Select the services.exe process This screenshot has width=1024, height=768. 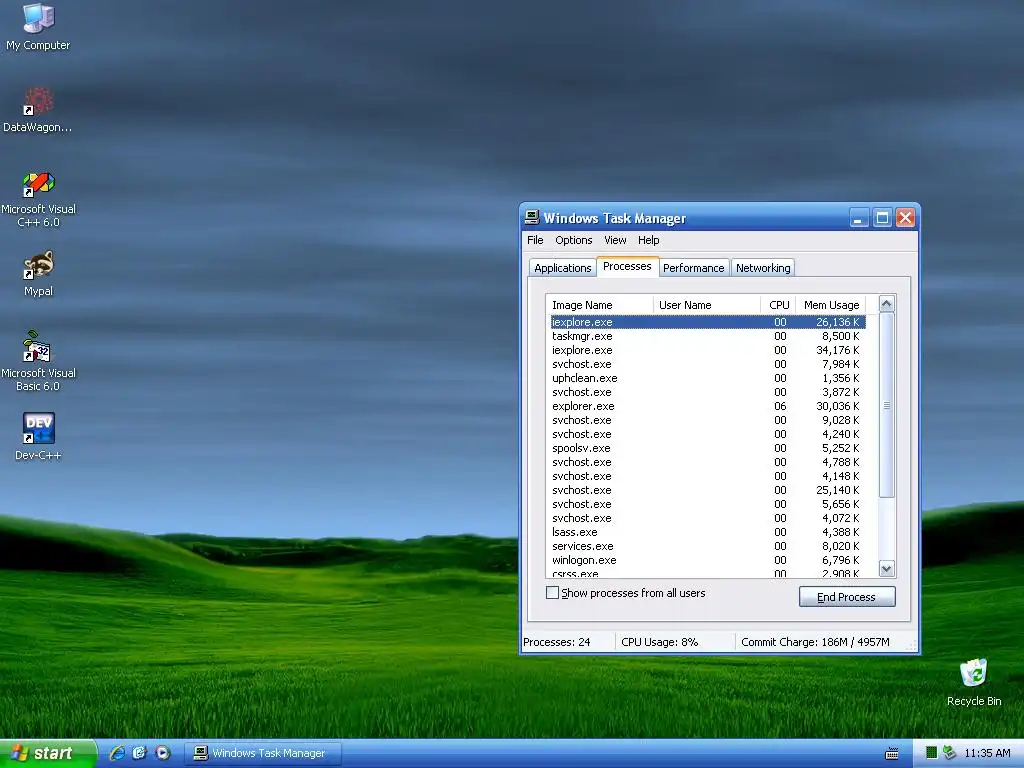point(708,546)
